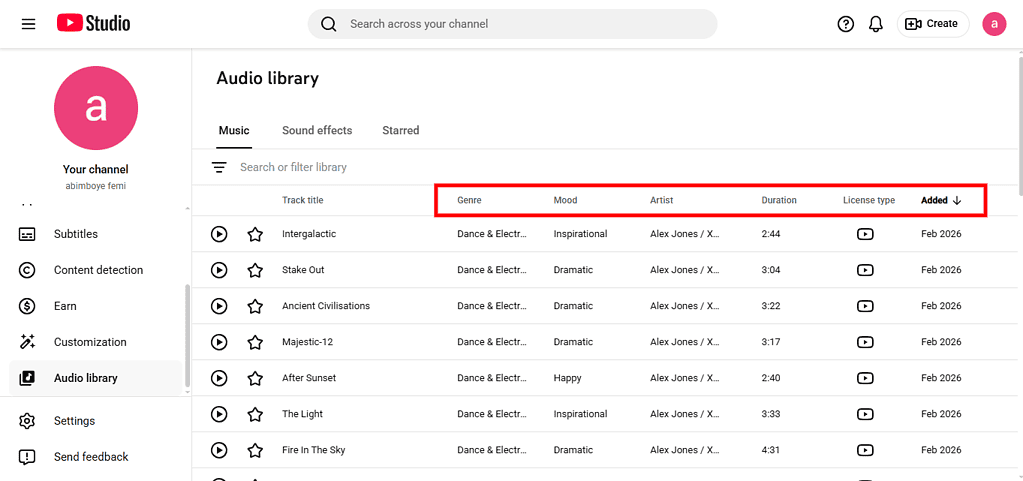
Task: Sort tracks by Added column arrow
Action: point(957,200)
